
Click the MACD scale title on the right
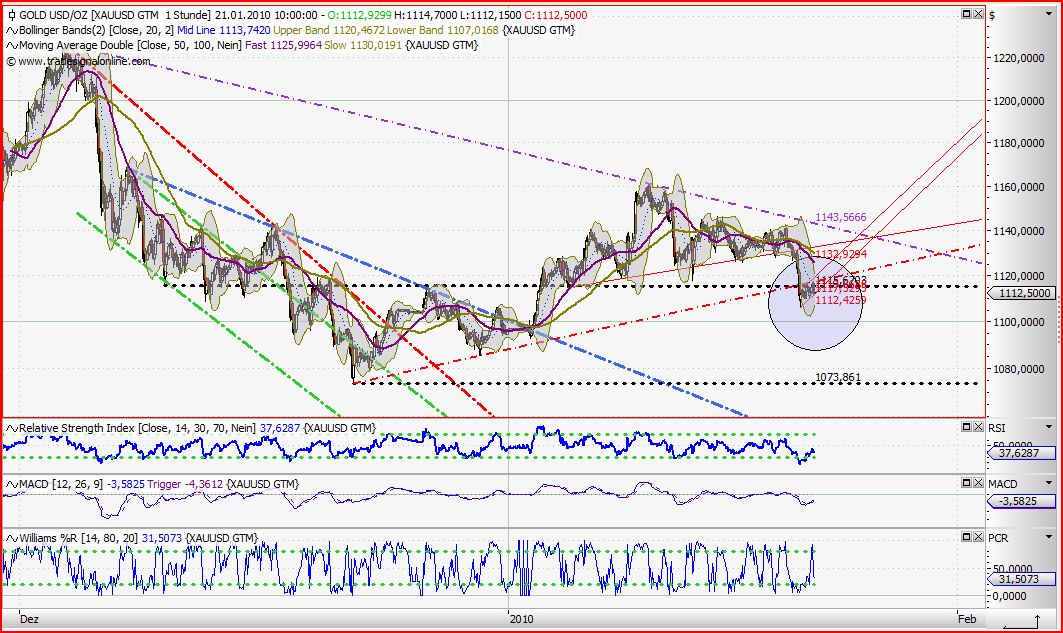1003,484
